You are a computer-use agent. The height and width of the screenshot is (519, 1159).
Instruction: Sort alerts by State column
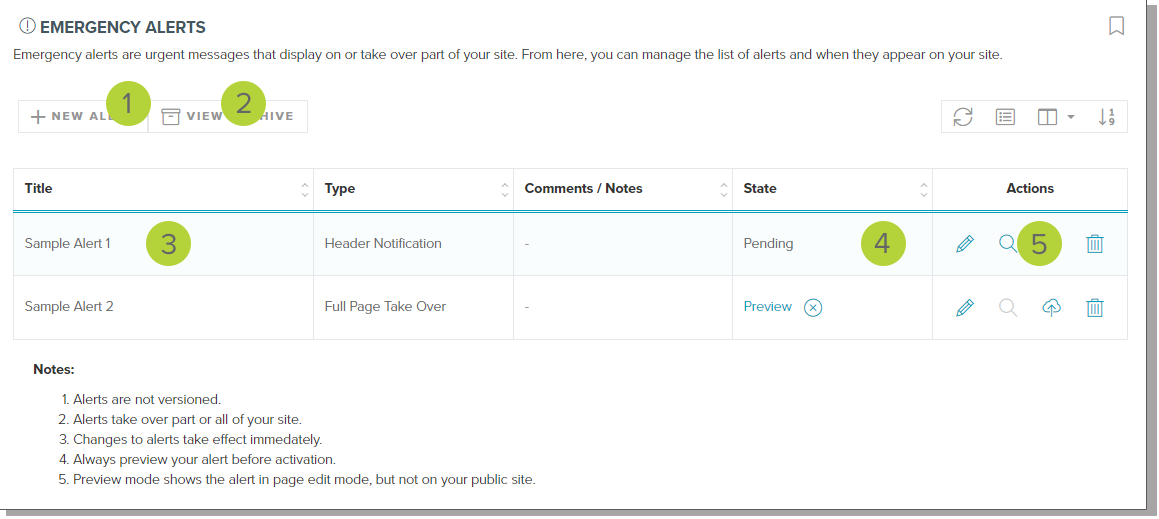923,189
